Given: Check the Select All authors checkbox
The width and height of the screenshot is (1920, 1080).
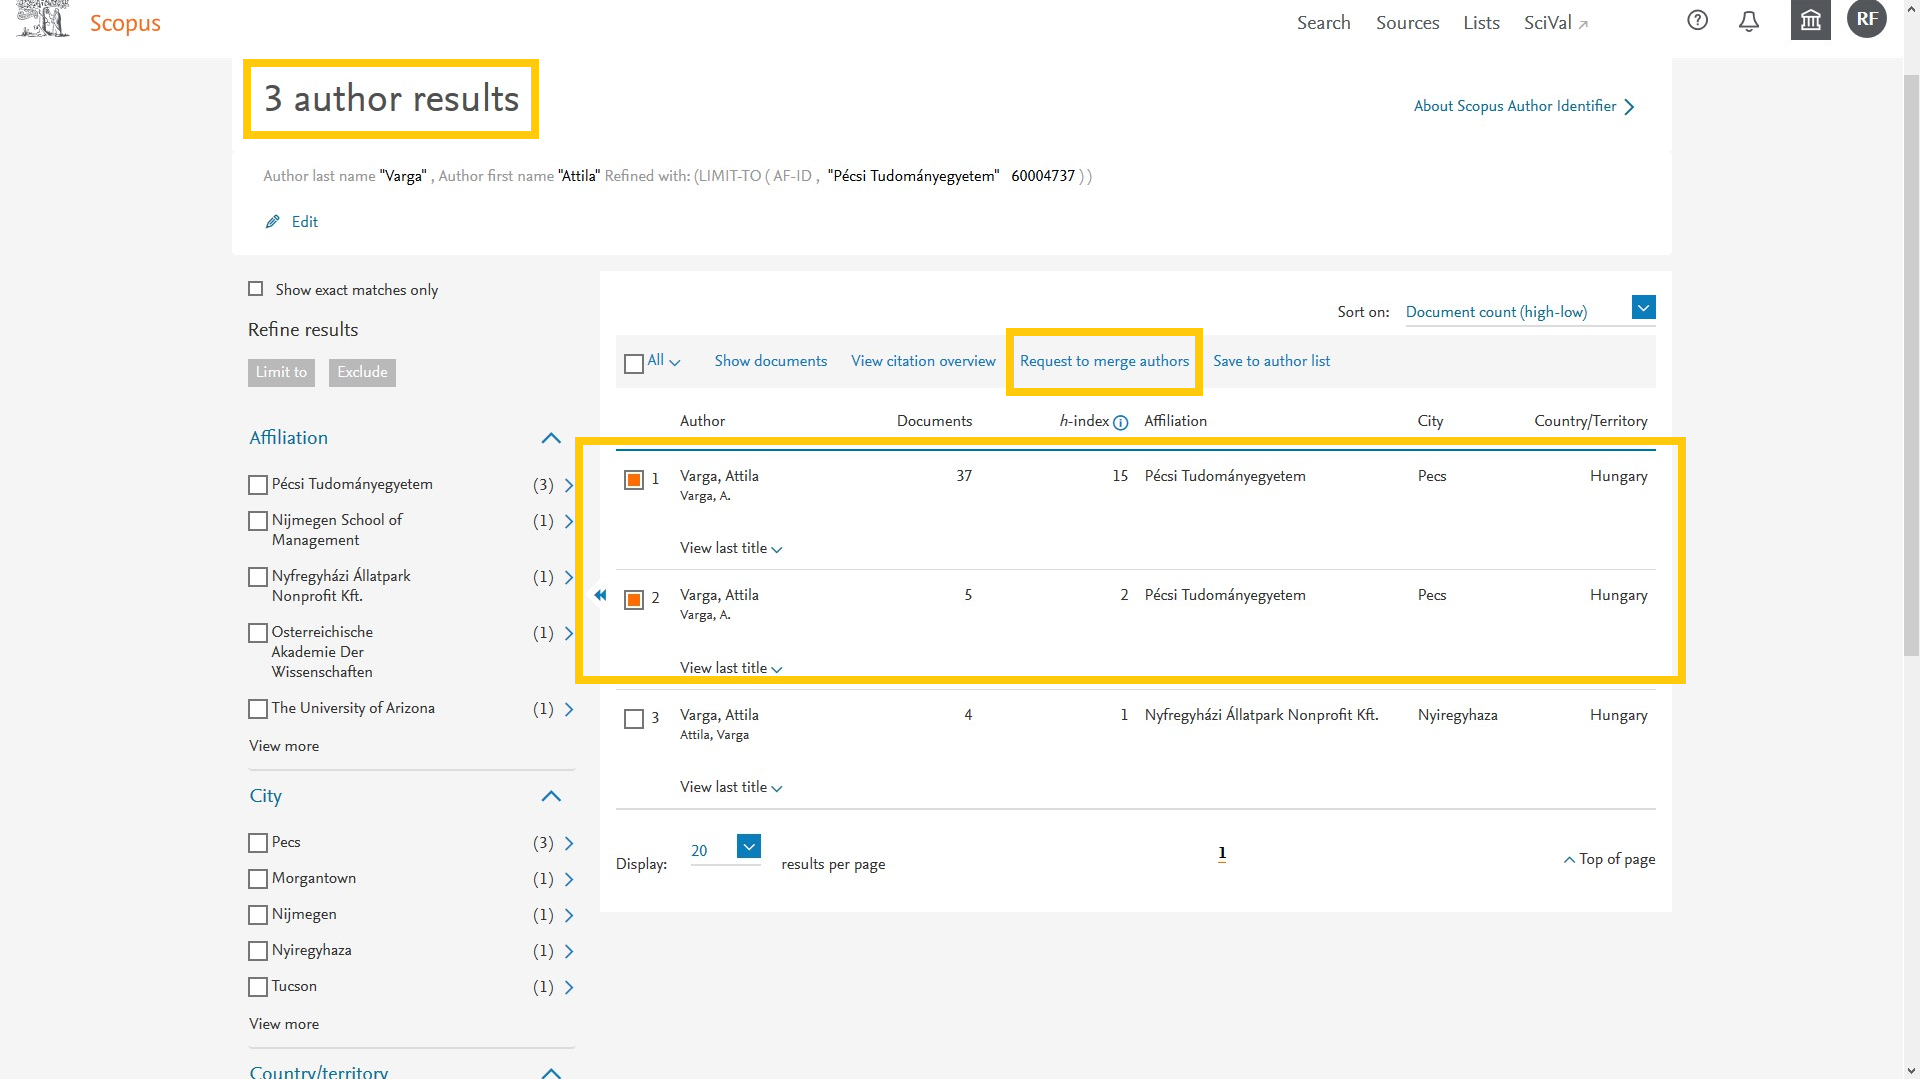Looking at the screenshot, I should 634,363.
